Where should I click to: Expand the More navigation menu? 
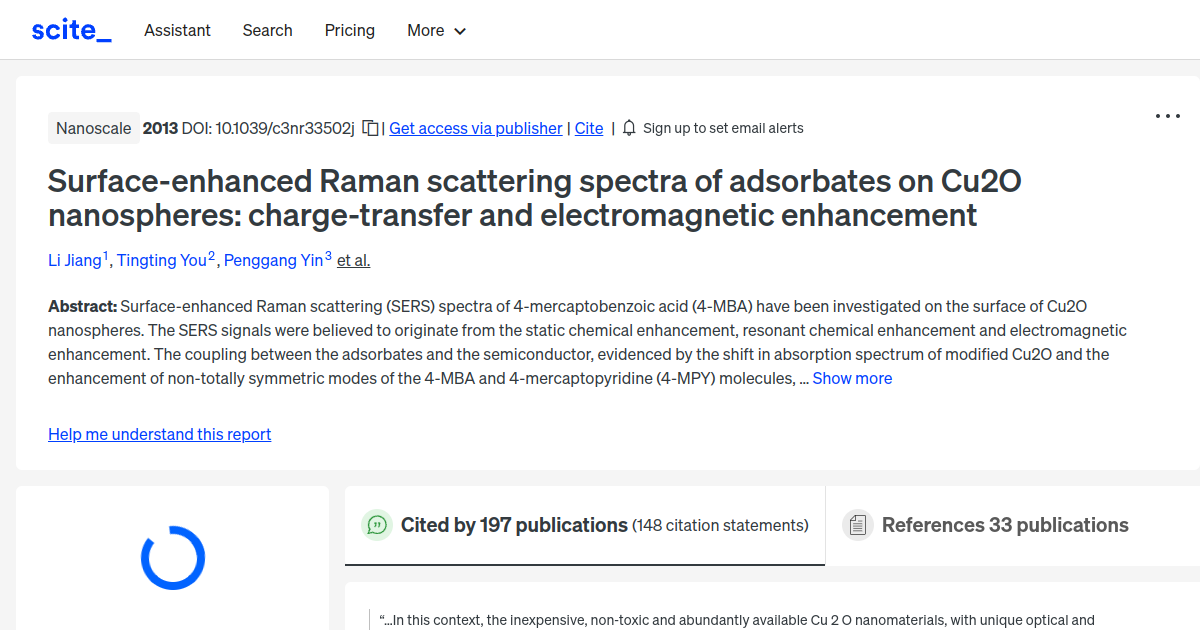click(436, 30)
